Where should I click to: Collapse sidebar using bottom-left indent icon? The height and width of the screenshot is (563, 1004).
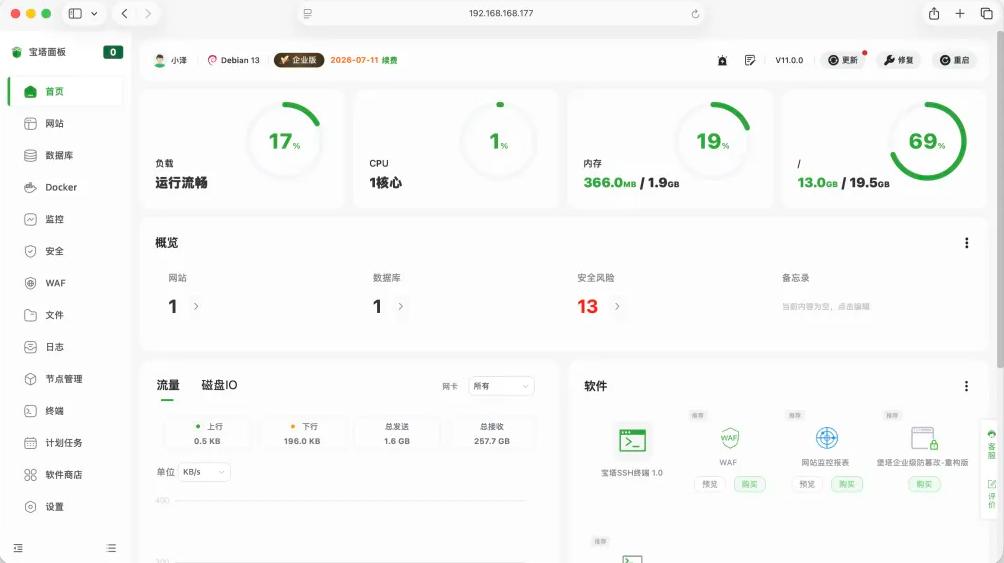click(18, 548)
